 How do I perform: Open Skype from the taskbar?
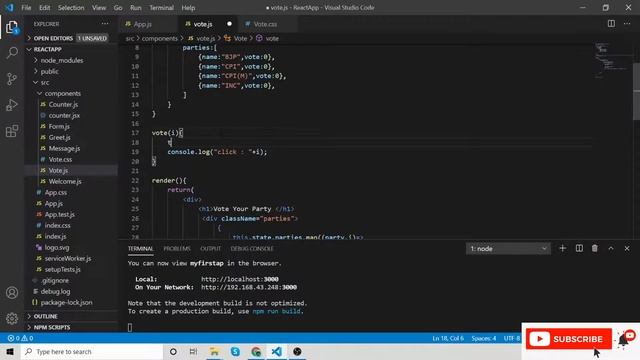[235, 351]
